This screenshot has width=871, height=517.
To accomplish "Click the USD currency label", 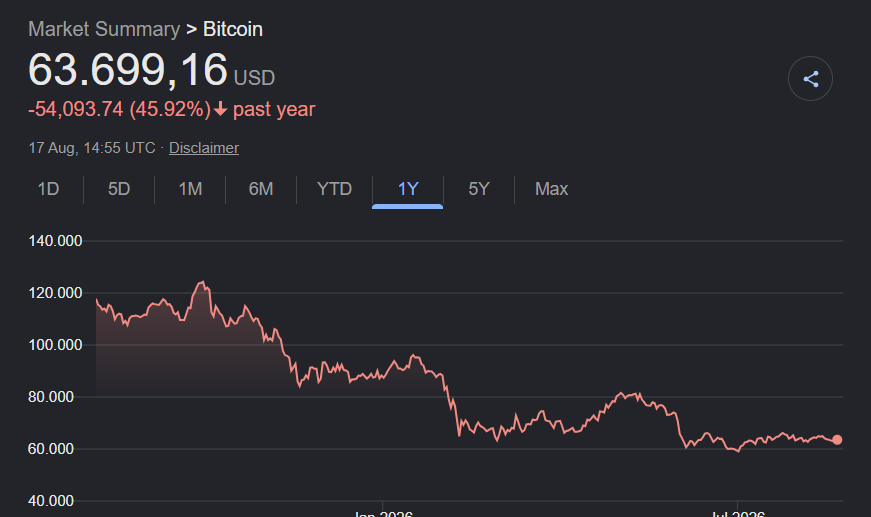I will (x=254, y=78).
